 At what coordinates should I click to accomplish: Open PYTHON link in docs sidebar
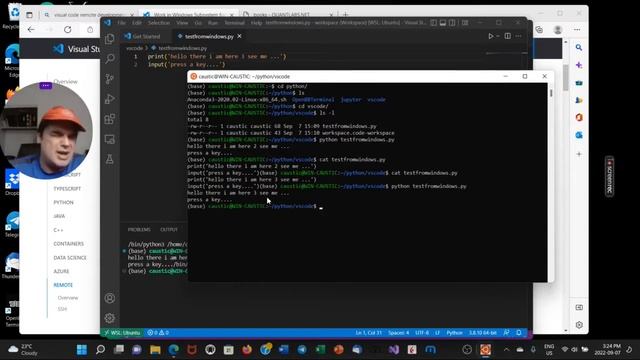pos(63,202)
